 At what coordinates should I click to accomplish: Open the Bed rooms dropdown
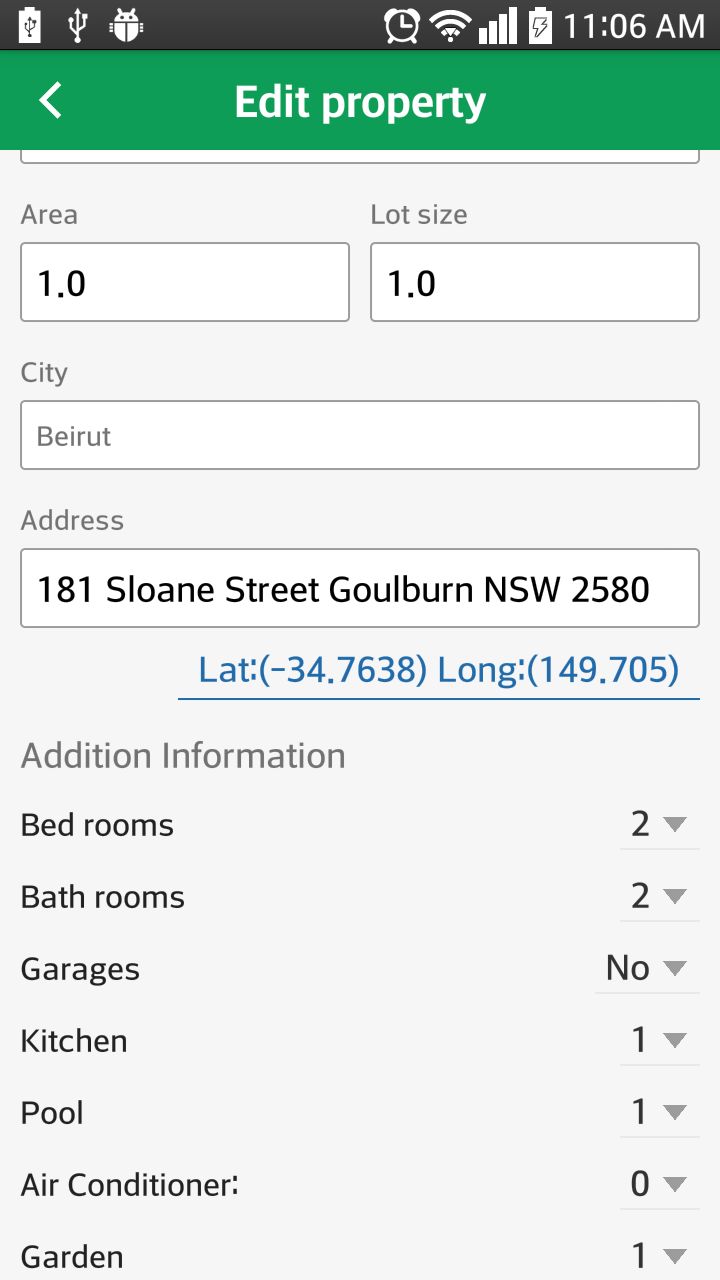tap(659, 824)
